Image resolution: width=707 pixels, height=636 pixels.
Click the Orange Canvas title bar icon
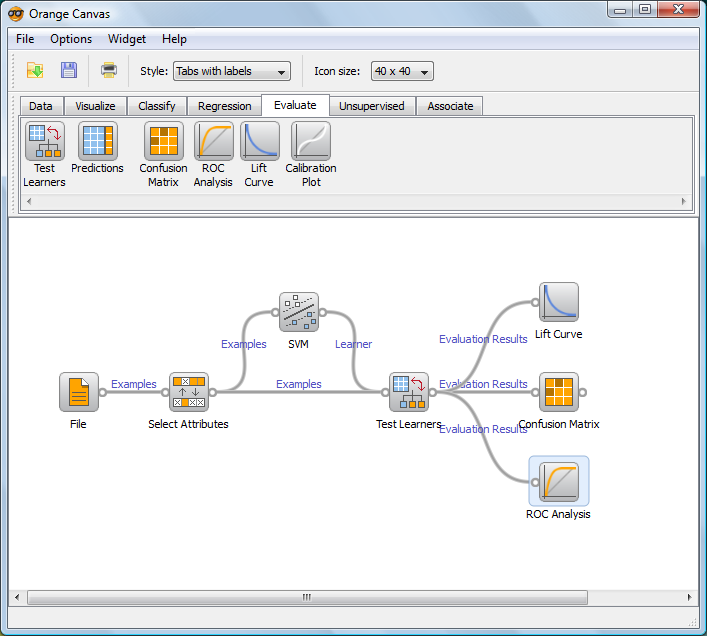coord(16,14)
